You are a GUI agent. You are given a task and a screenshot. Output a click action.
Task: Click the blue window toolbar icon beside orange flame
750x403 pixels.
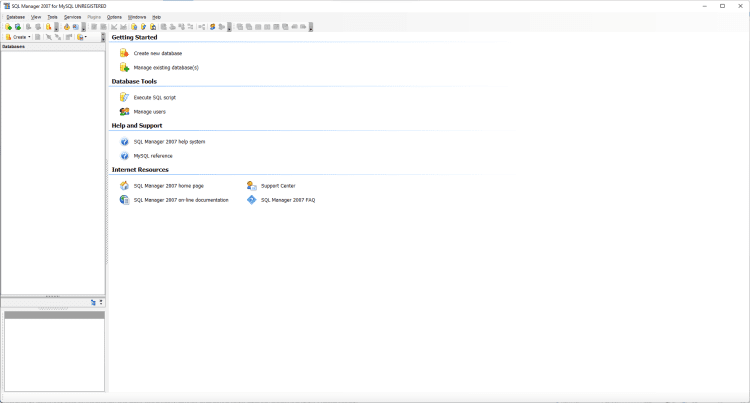(x=76, y=27)
